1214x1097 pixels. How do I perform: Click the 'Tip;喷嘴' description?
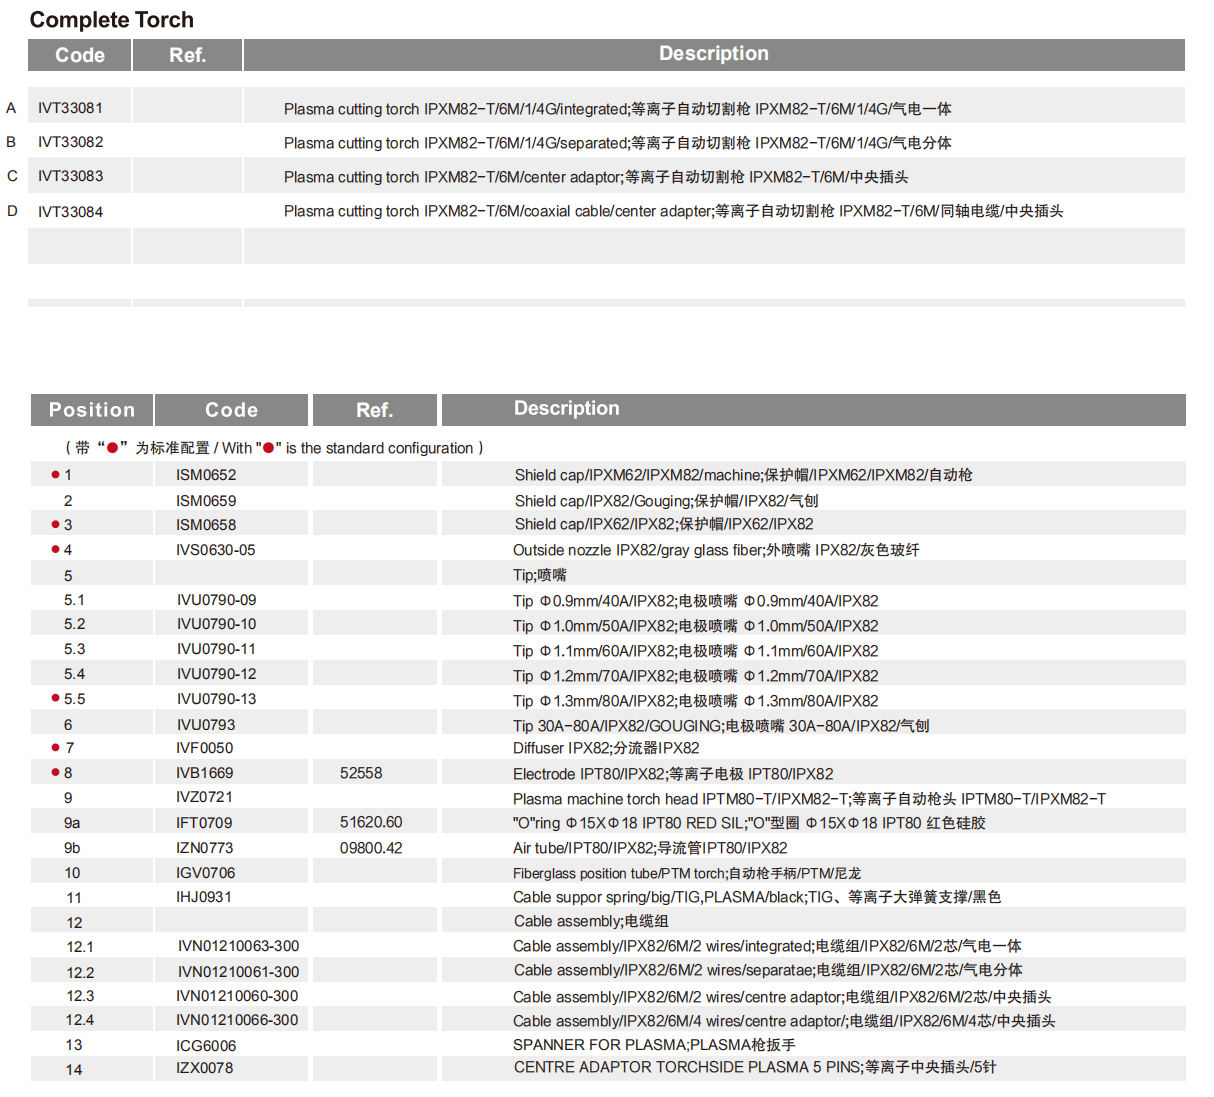(x=540, y=575)
